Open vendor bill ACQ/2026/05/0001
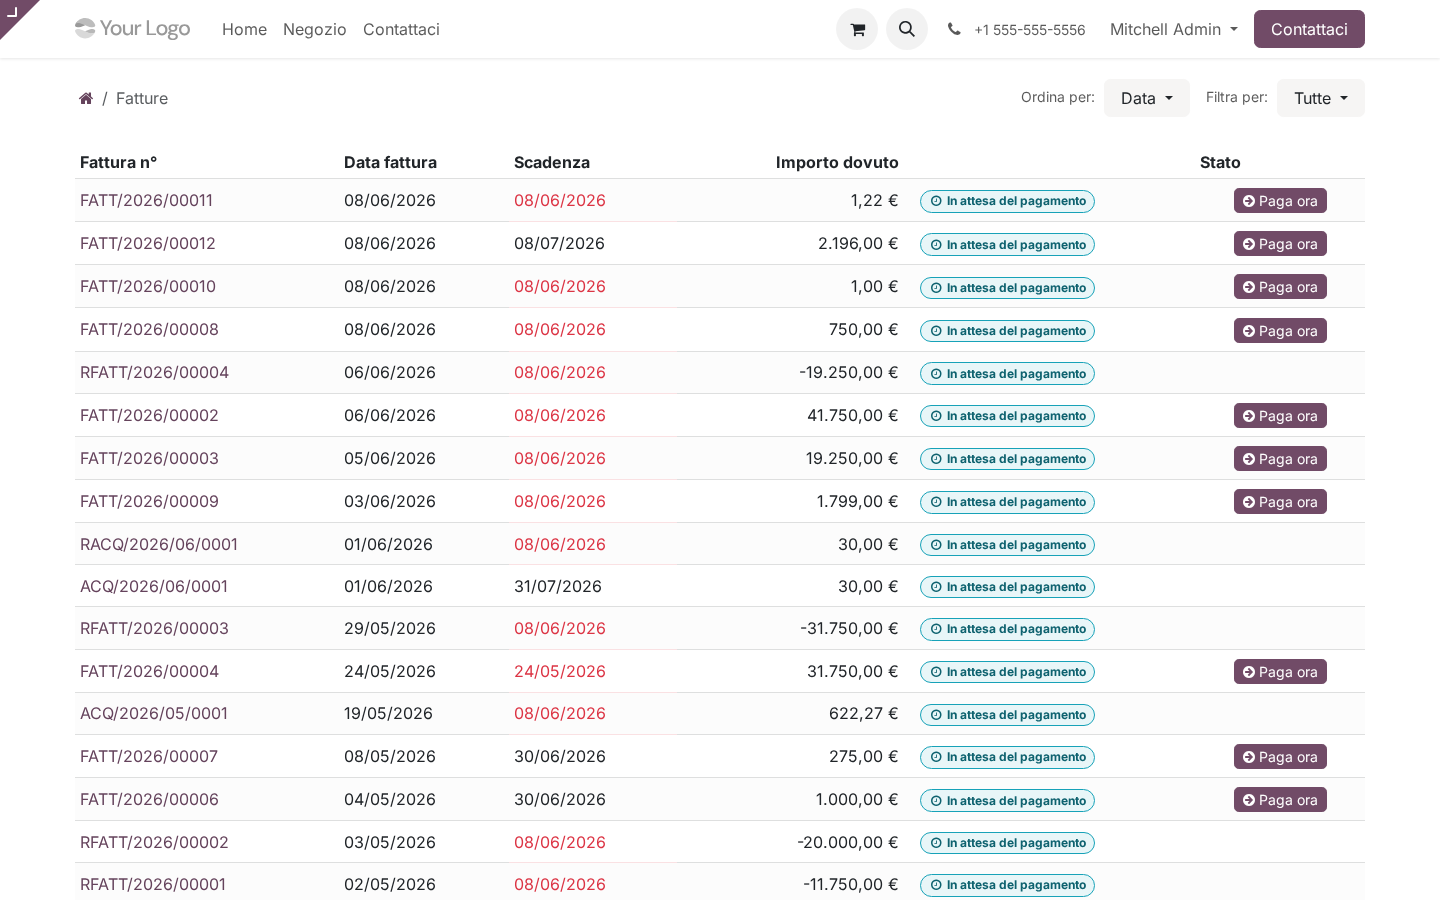The image size is (1440, 900). pos(154,713)
